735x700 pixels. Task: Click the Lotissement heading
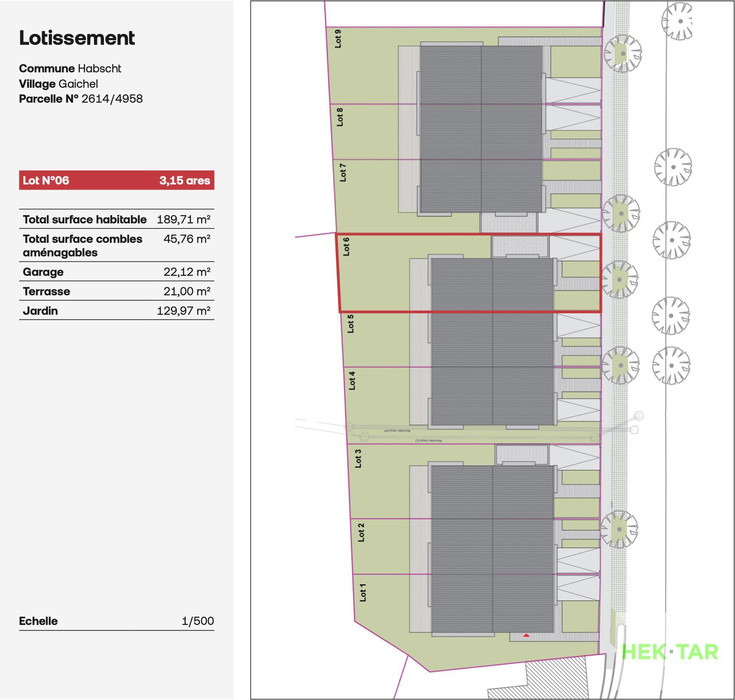[x=77, y=38]
